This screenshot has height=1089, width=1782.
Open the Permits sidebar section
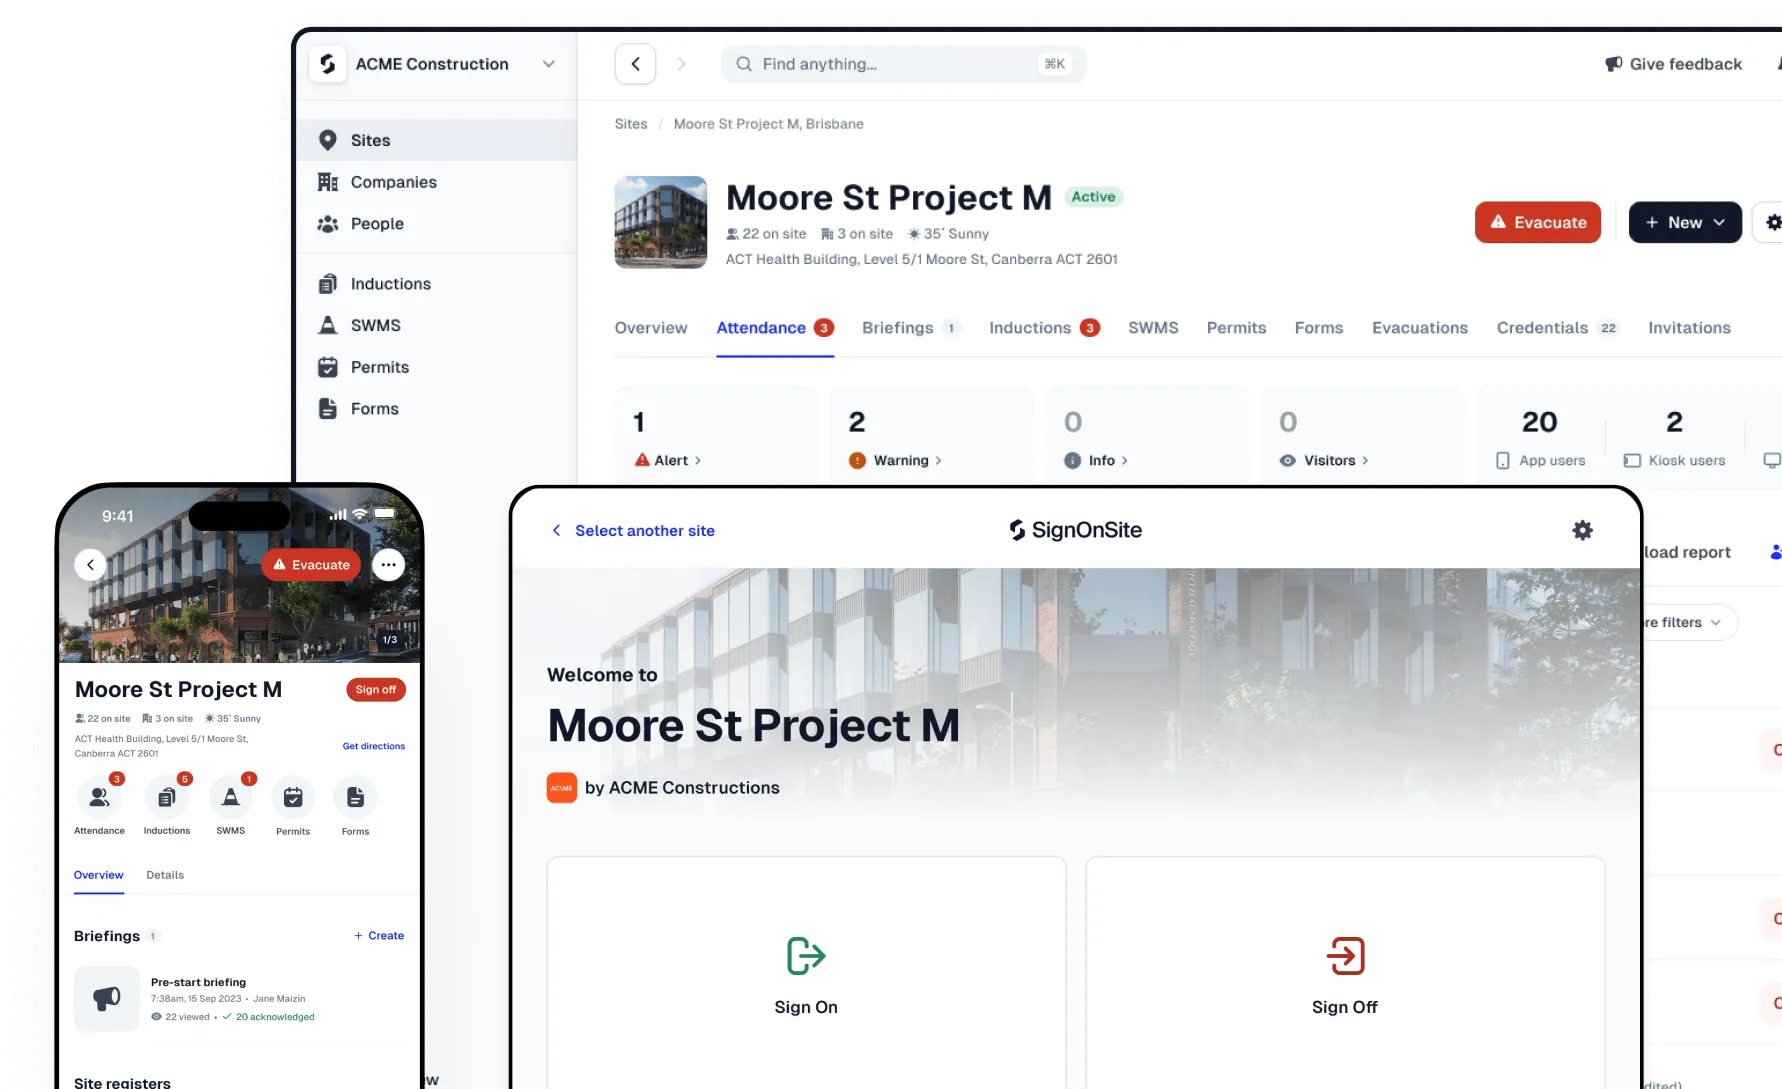point(378,367)
